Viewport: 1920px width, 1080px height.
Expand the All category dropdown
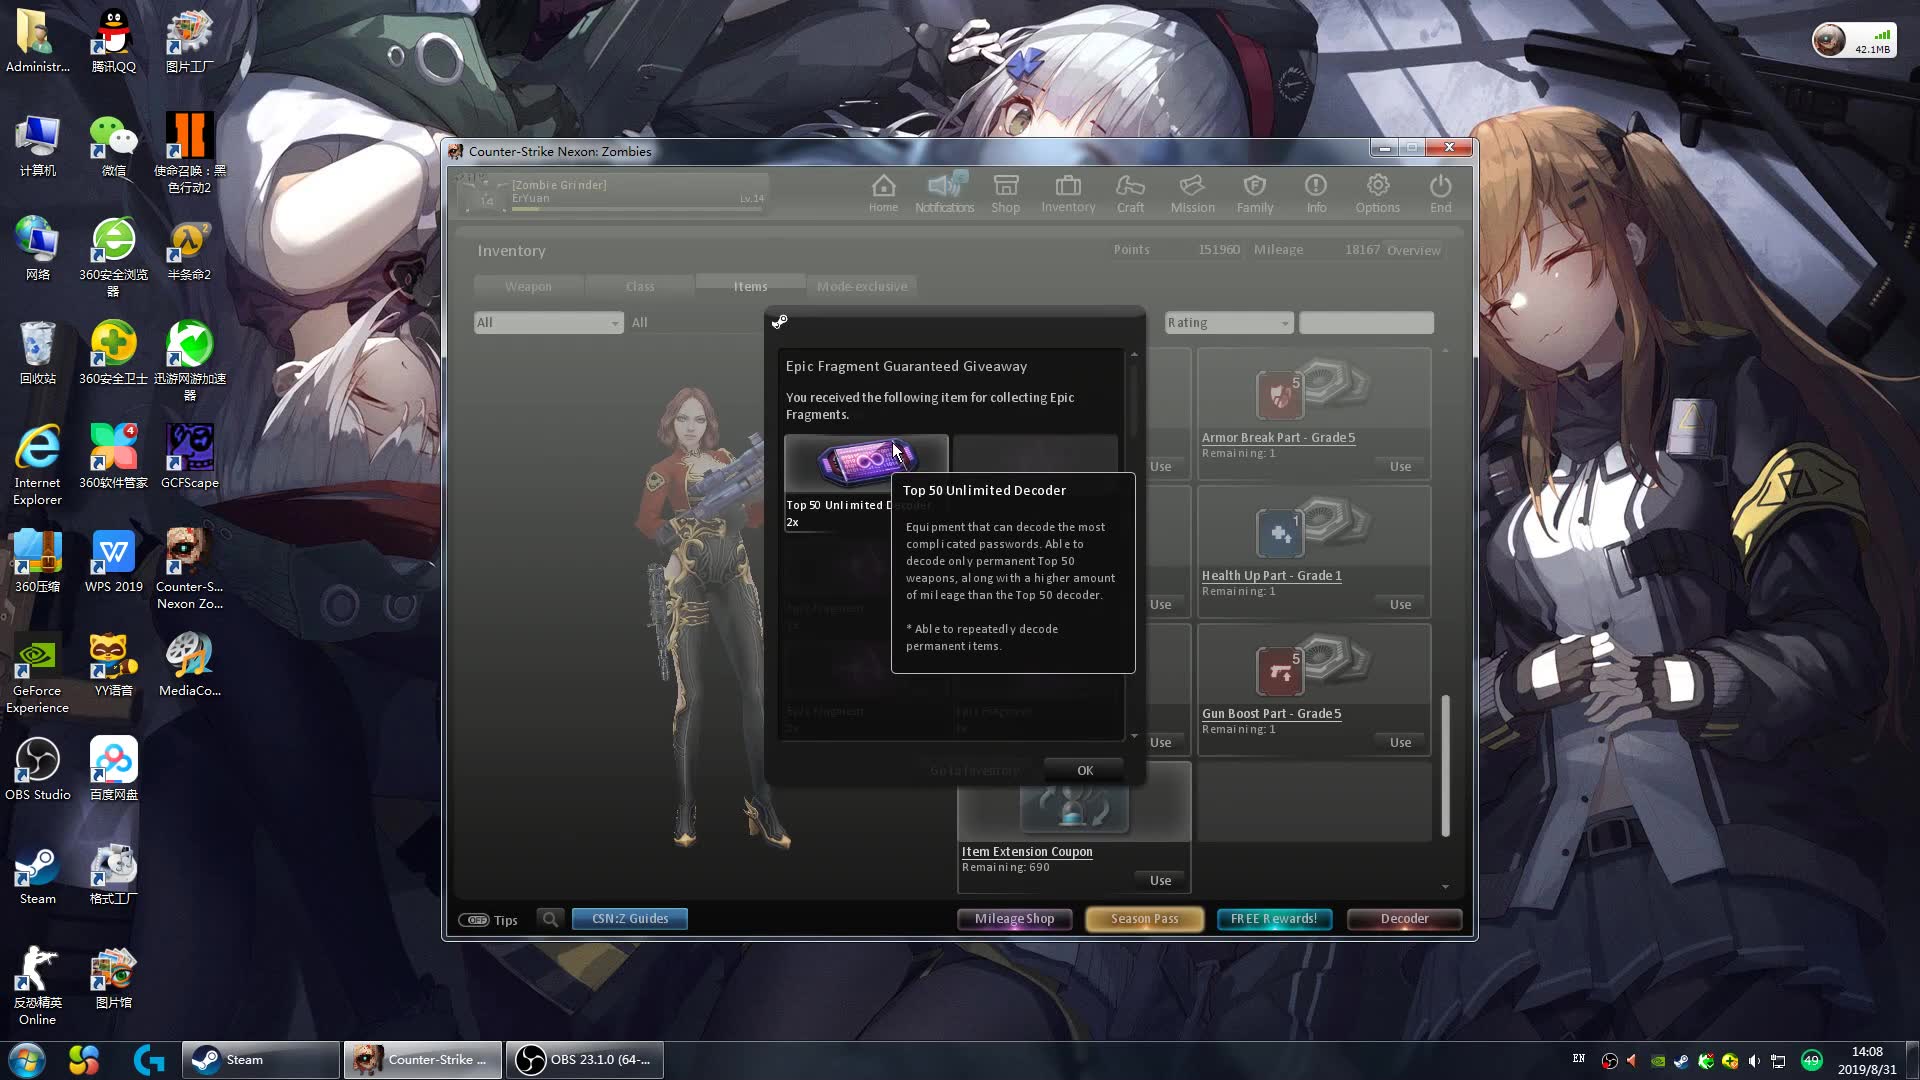tap(548, 323)
